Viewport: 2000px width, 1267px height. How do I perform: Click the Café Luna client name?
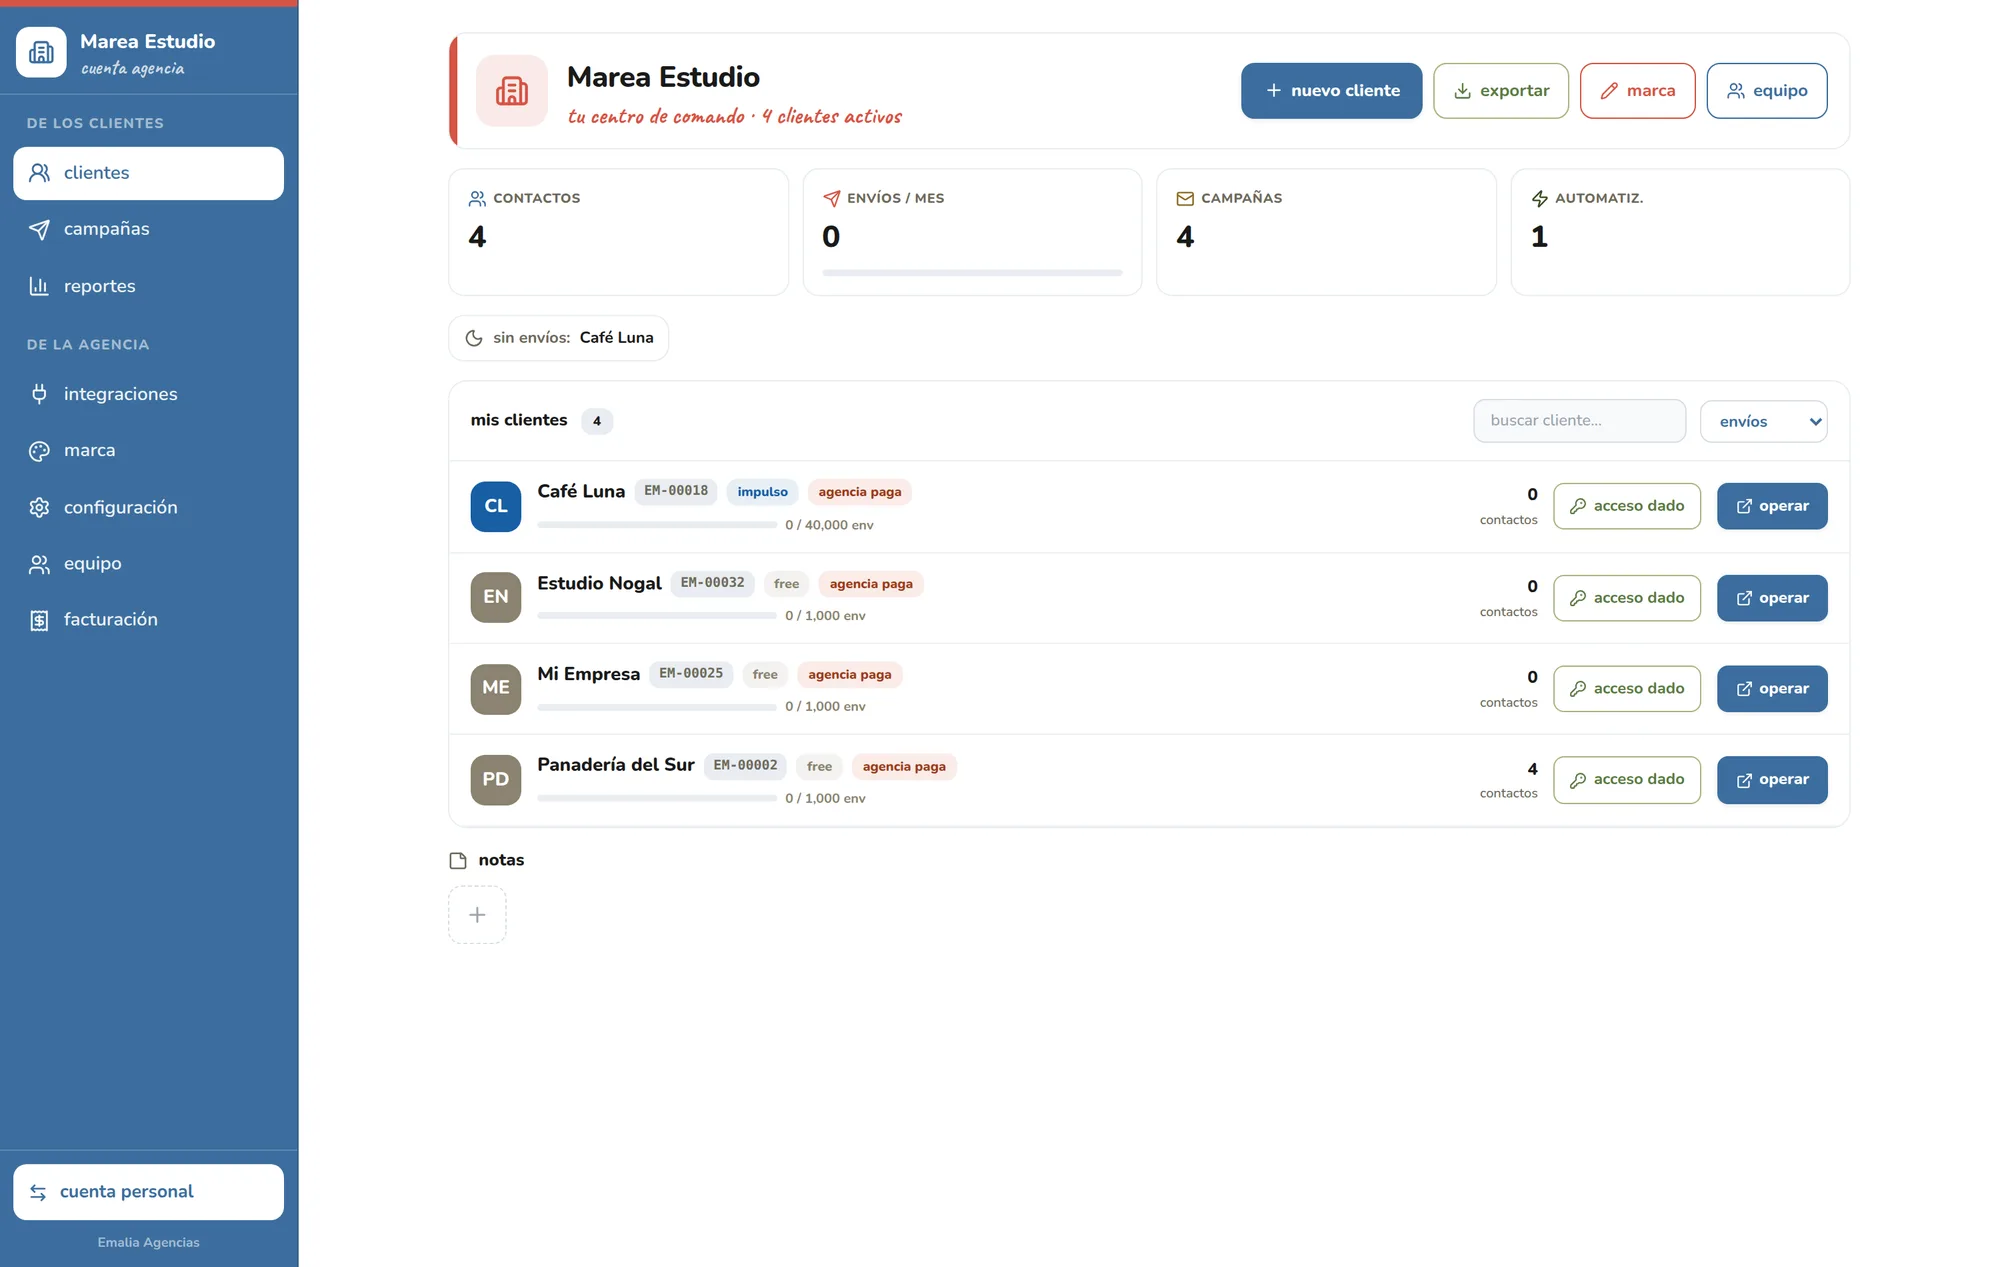coord(581,491)
